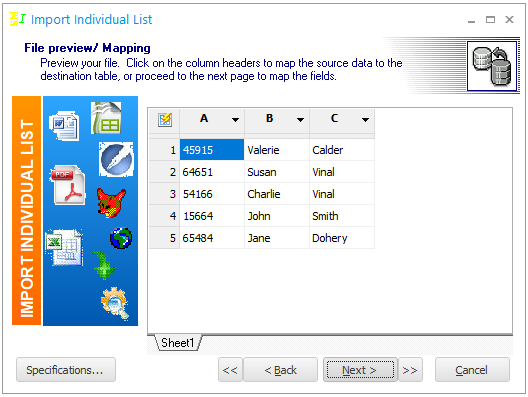This screenshot has width=528, height=397.
Task: Open column C mapping dropdown arrow
Action: coord(365,120)
